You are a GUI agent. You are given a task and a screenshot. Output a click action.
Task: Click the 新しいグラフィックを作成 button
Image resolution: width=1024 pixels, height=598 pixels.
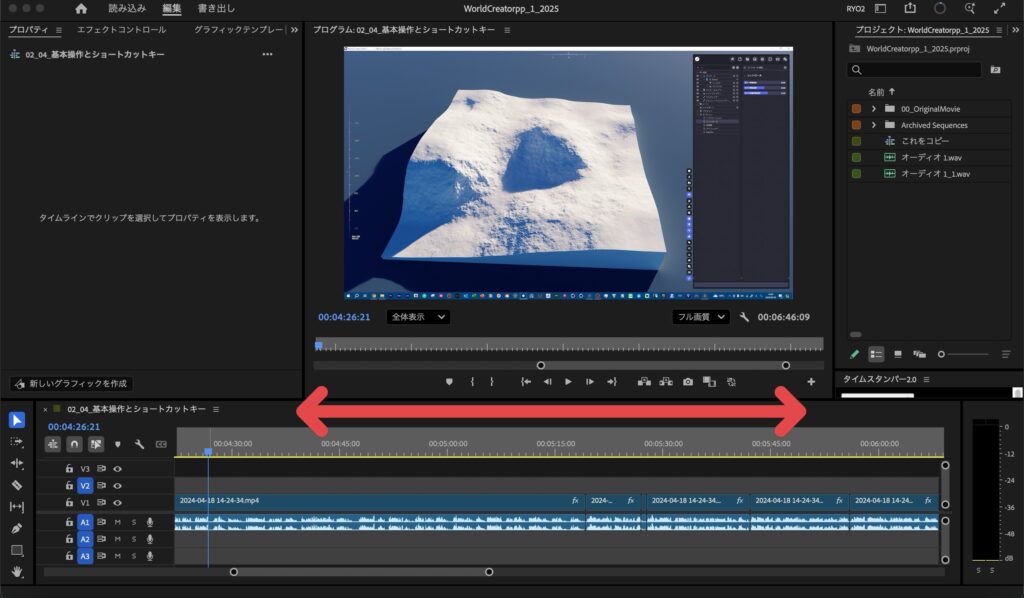[71, 384]
